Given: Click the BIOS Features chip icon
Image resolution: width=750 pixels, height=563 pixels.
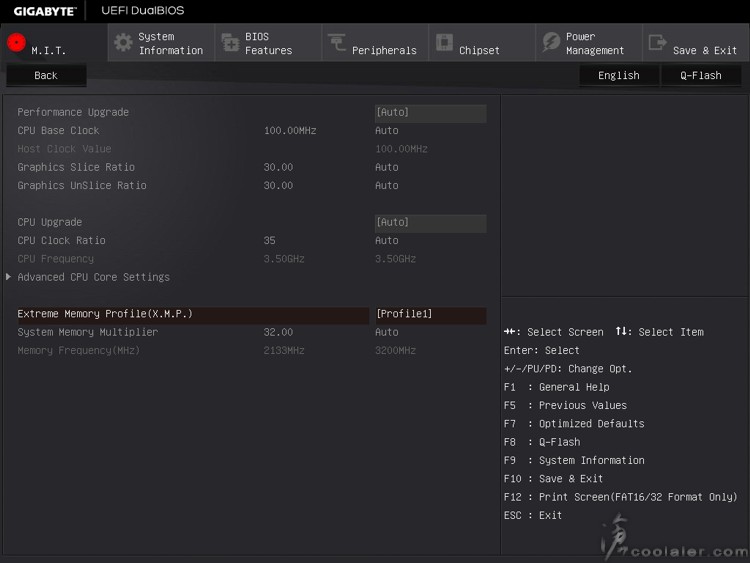Looking at the screenshot, I should 230,43.
